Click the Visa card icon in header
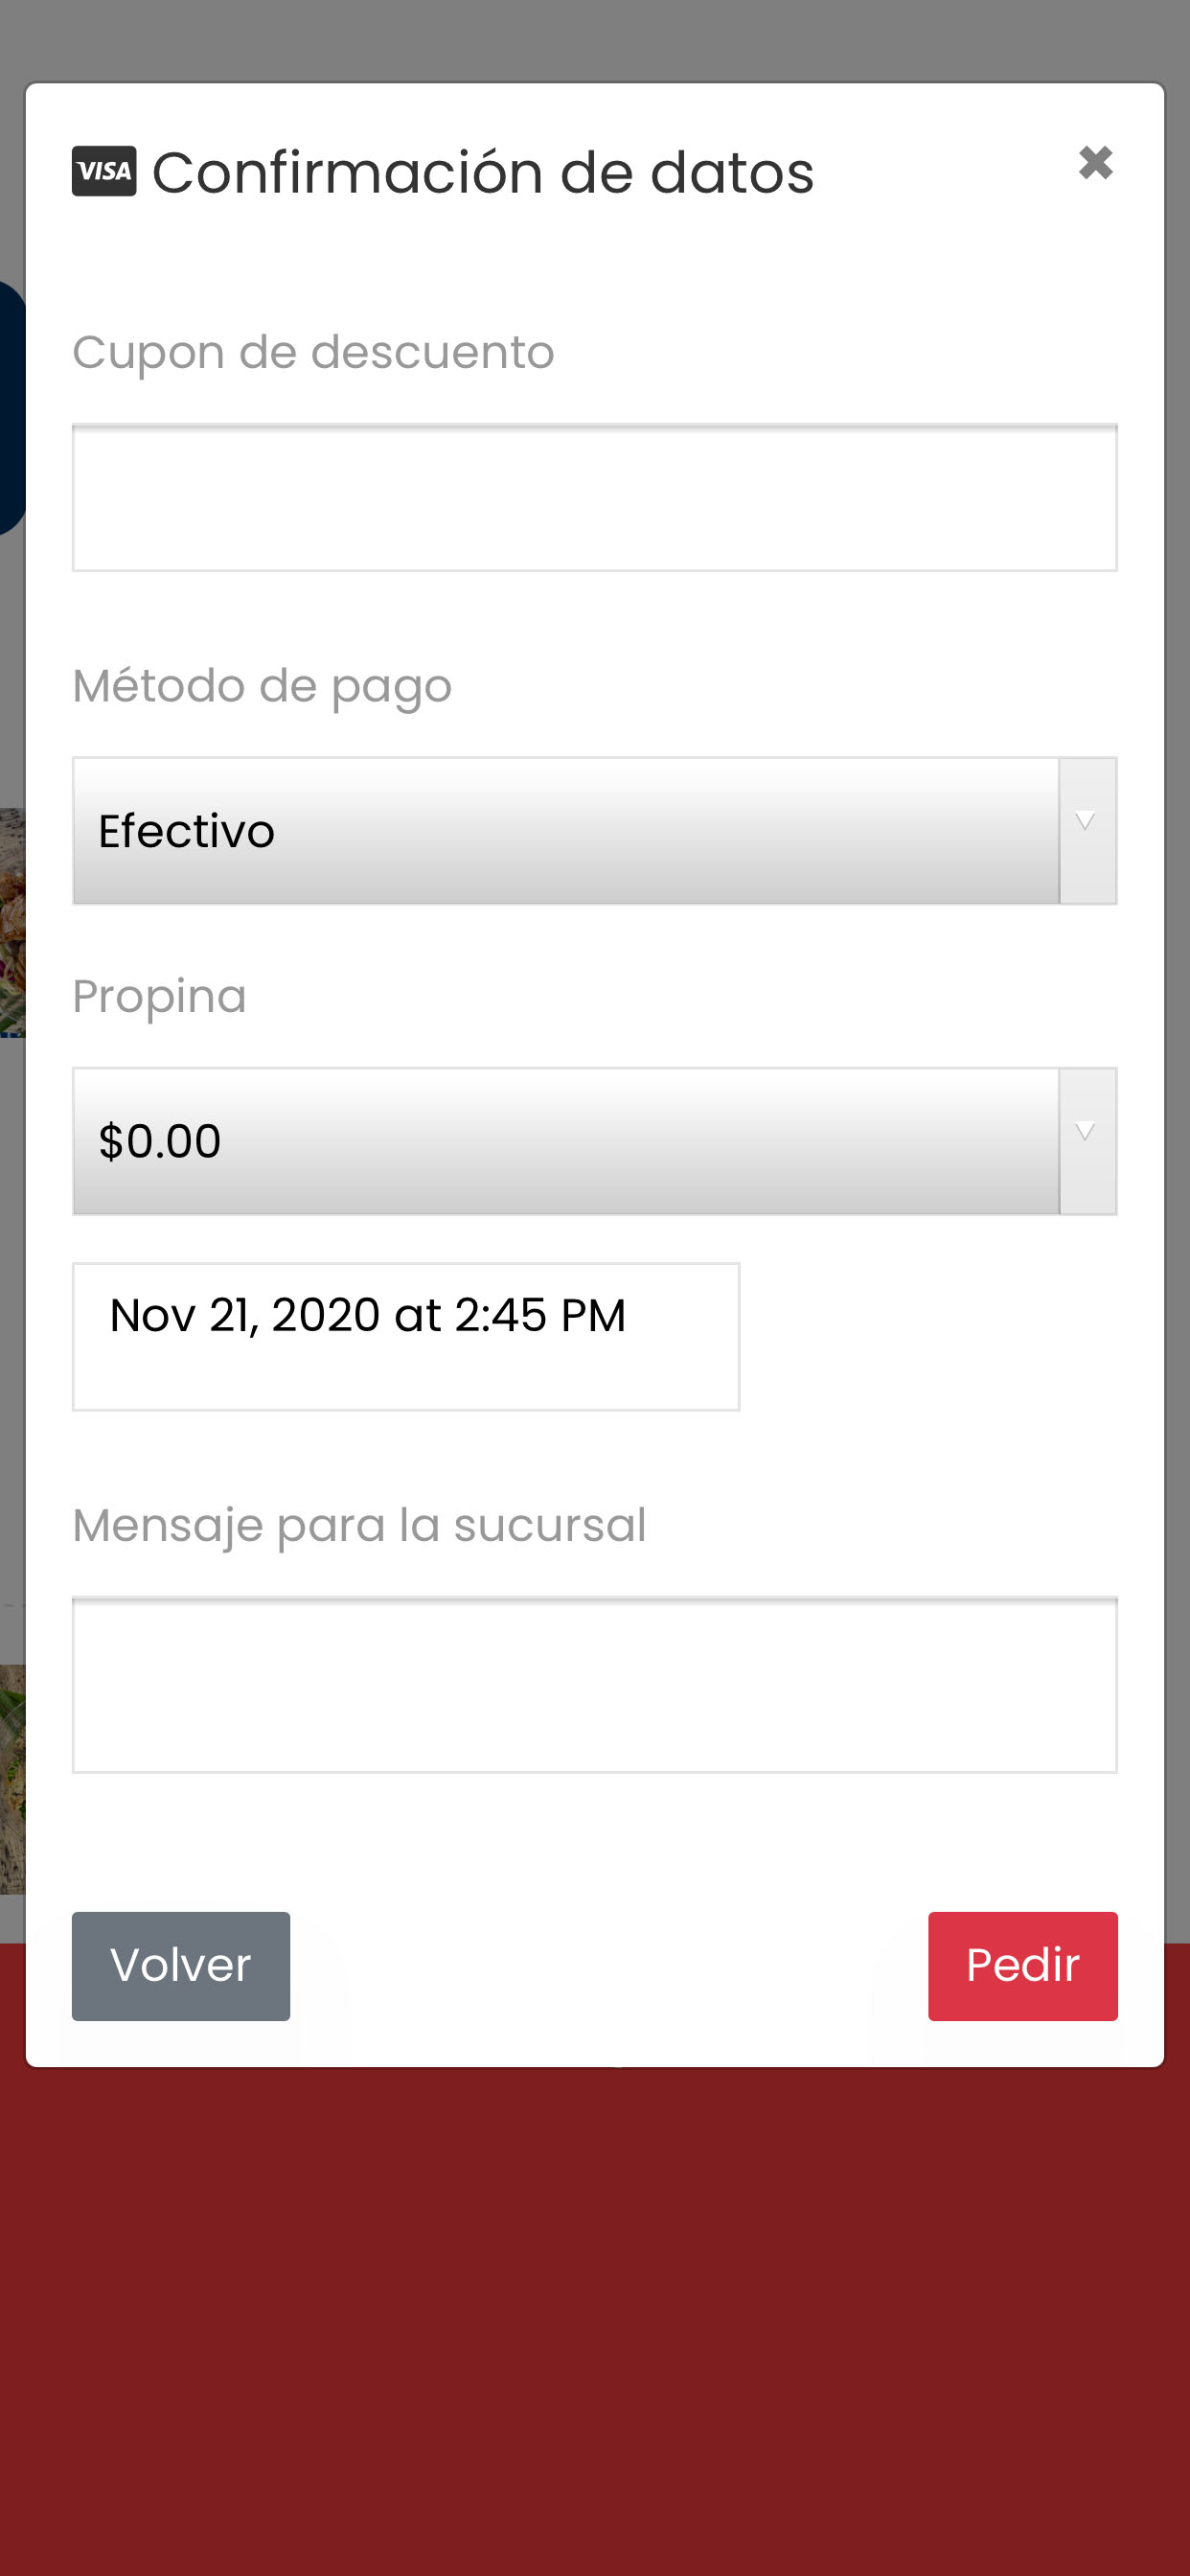This screenshot has width=1190, height=2576. (x=104, y=171)
